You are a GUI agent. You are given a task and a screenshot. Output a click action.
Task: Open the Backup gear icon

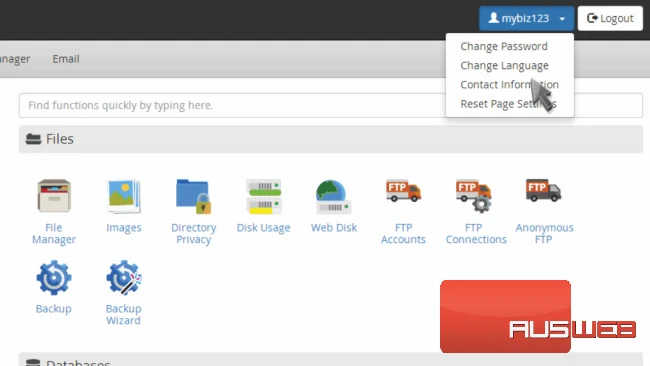point(54,278)
